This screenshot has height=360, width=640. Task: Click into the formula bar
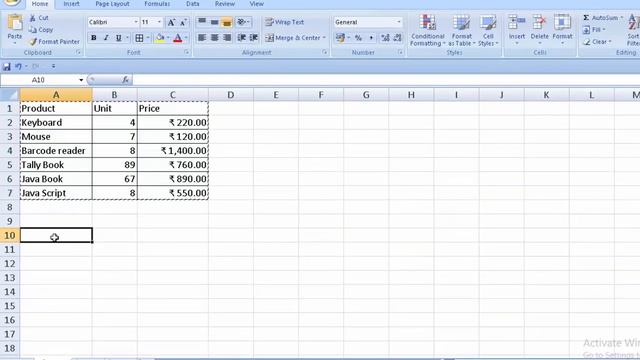point(386,80)
